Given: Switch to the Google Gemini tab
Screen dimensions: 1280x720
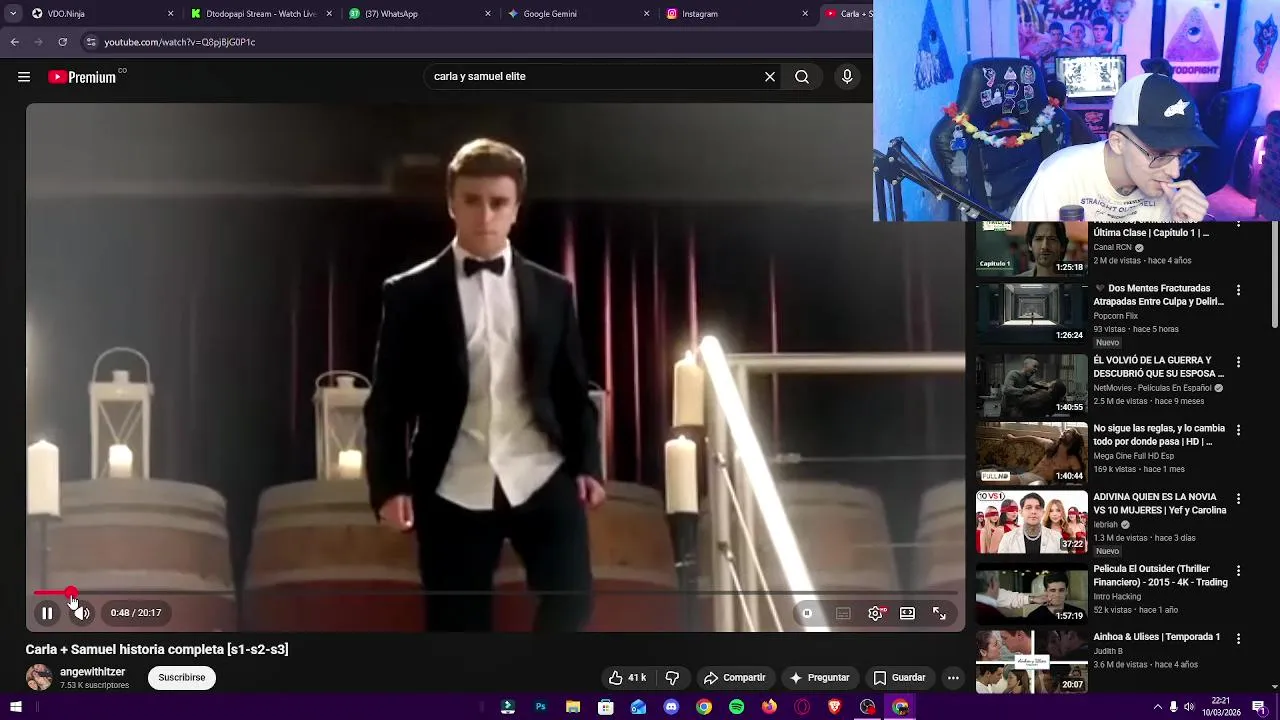Looking at the screenshot, I should pos(577,14).
